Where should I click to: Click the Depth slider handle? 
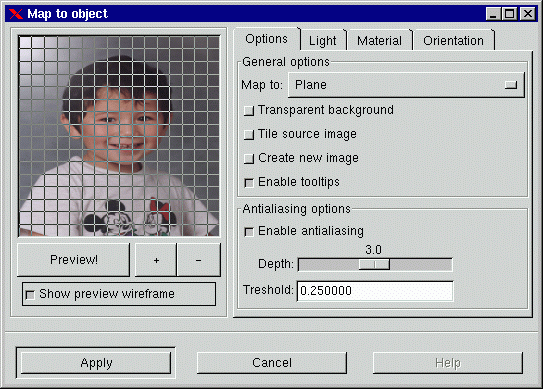pyautogui.click(x=374, y=265)
